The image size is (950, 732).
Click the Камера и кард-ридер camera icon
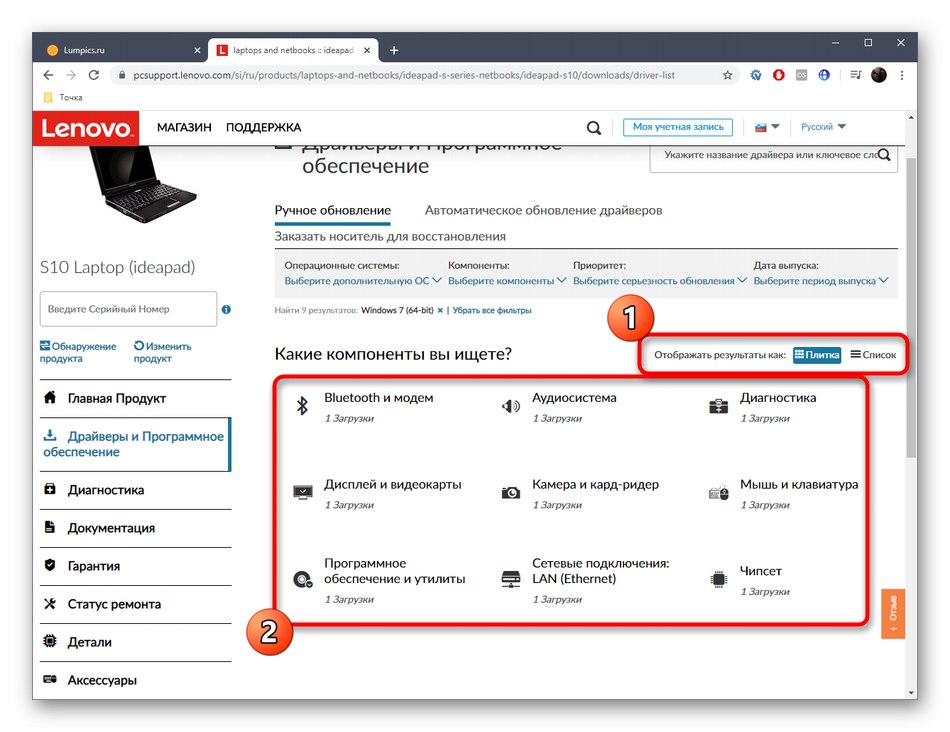click(511, 493)
